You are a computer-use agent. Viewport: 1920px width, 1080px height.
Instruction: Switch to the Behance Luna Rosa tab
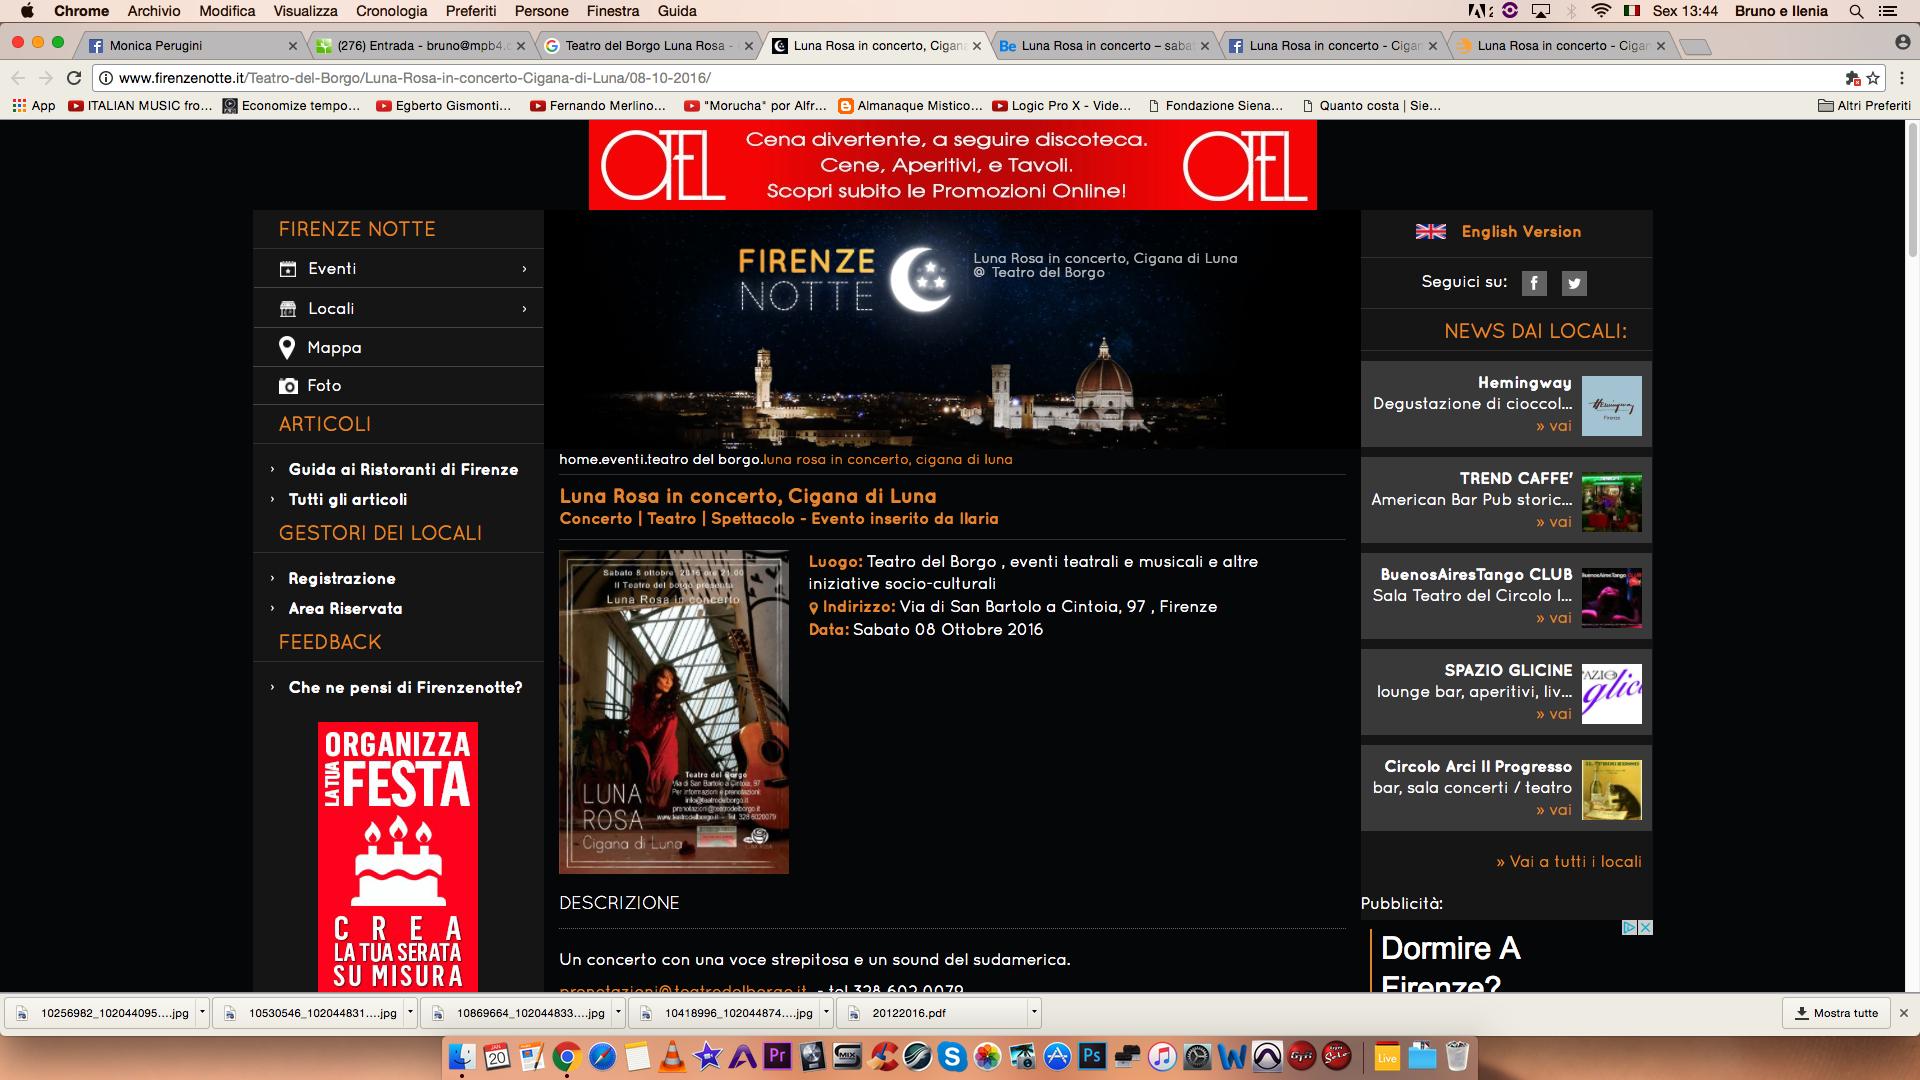1105,45
